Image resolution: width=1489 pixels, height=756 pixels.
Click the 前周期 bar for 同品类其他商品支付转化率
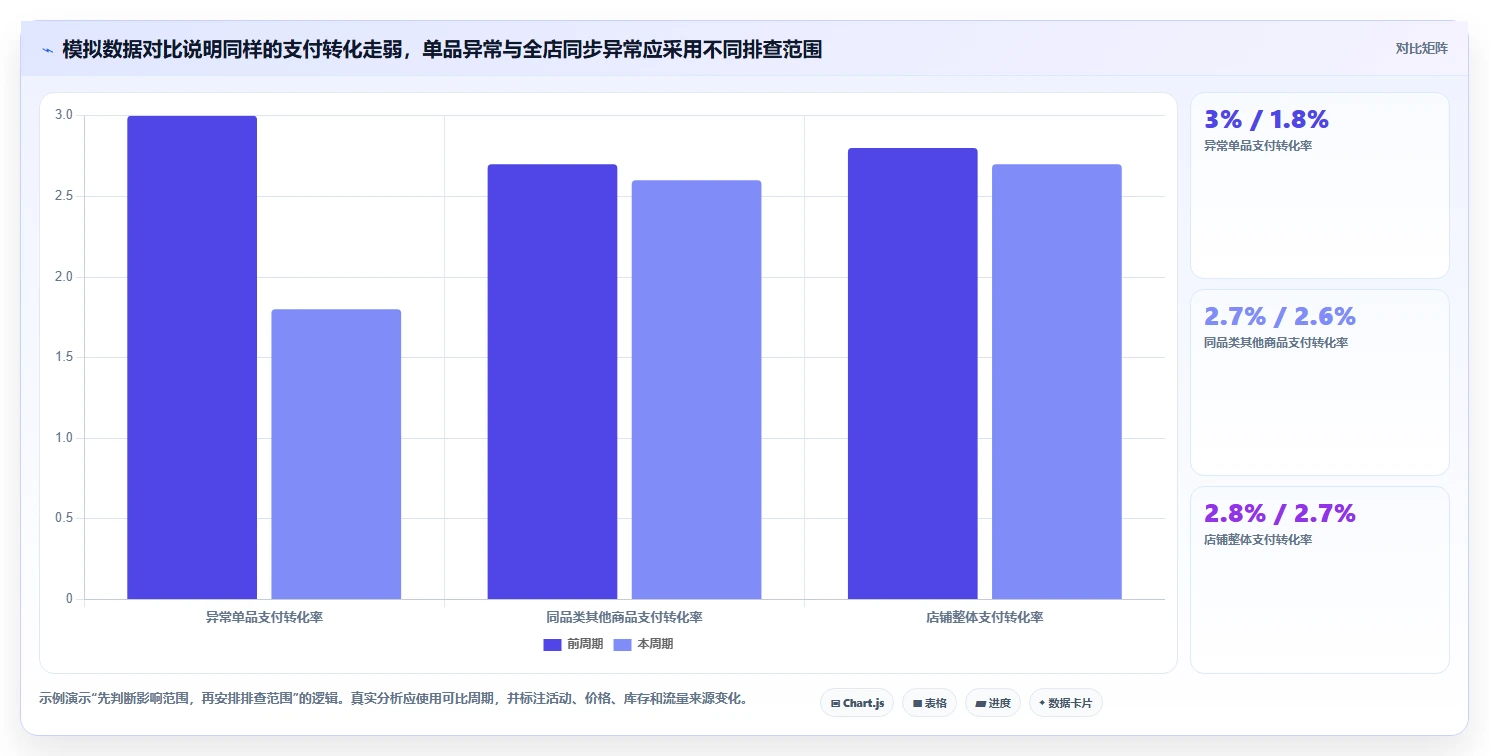point(552,381)
